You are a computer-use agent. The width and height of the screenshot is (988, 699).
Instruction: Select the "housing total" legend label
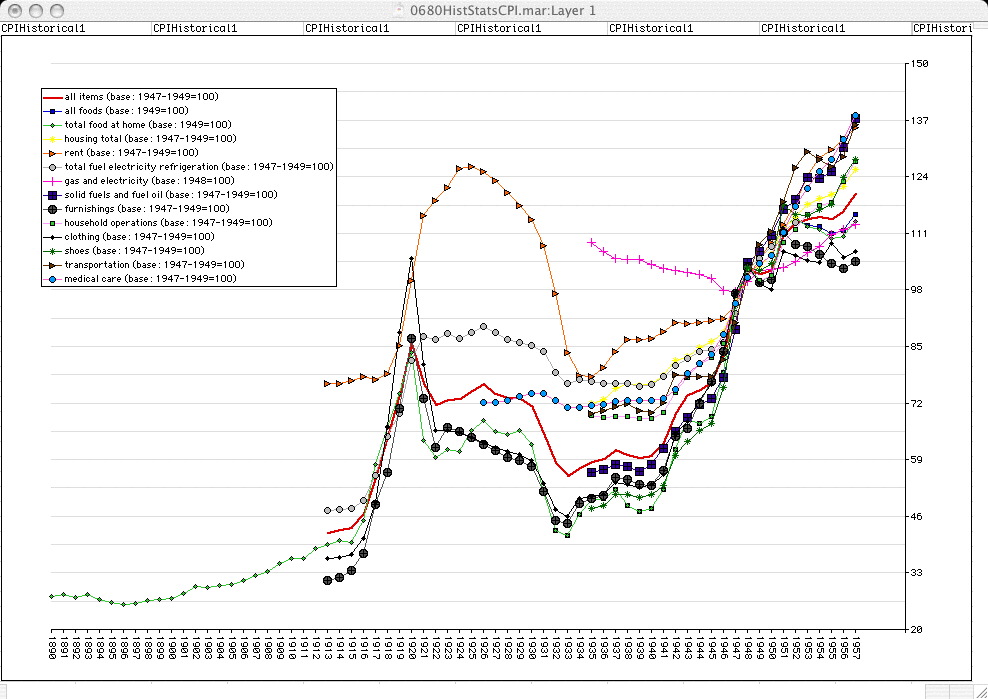click(x=150, y=139)
